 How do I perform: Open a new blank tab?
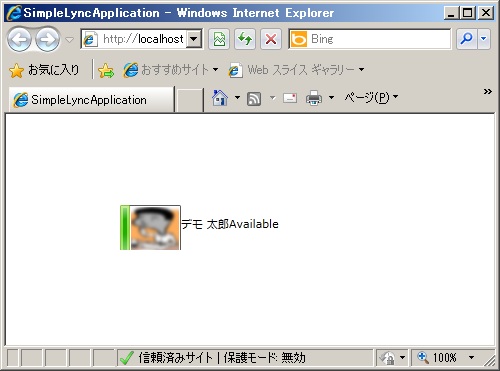pos(190,100)
